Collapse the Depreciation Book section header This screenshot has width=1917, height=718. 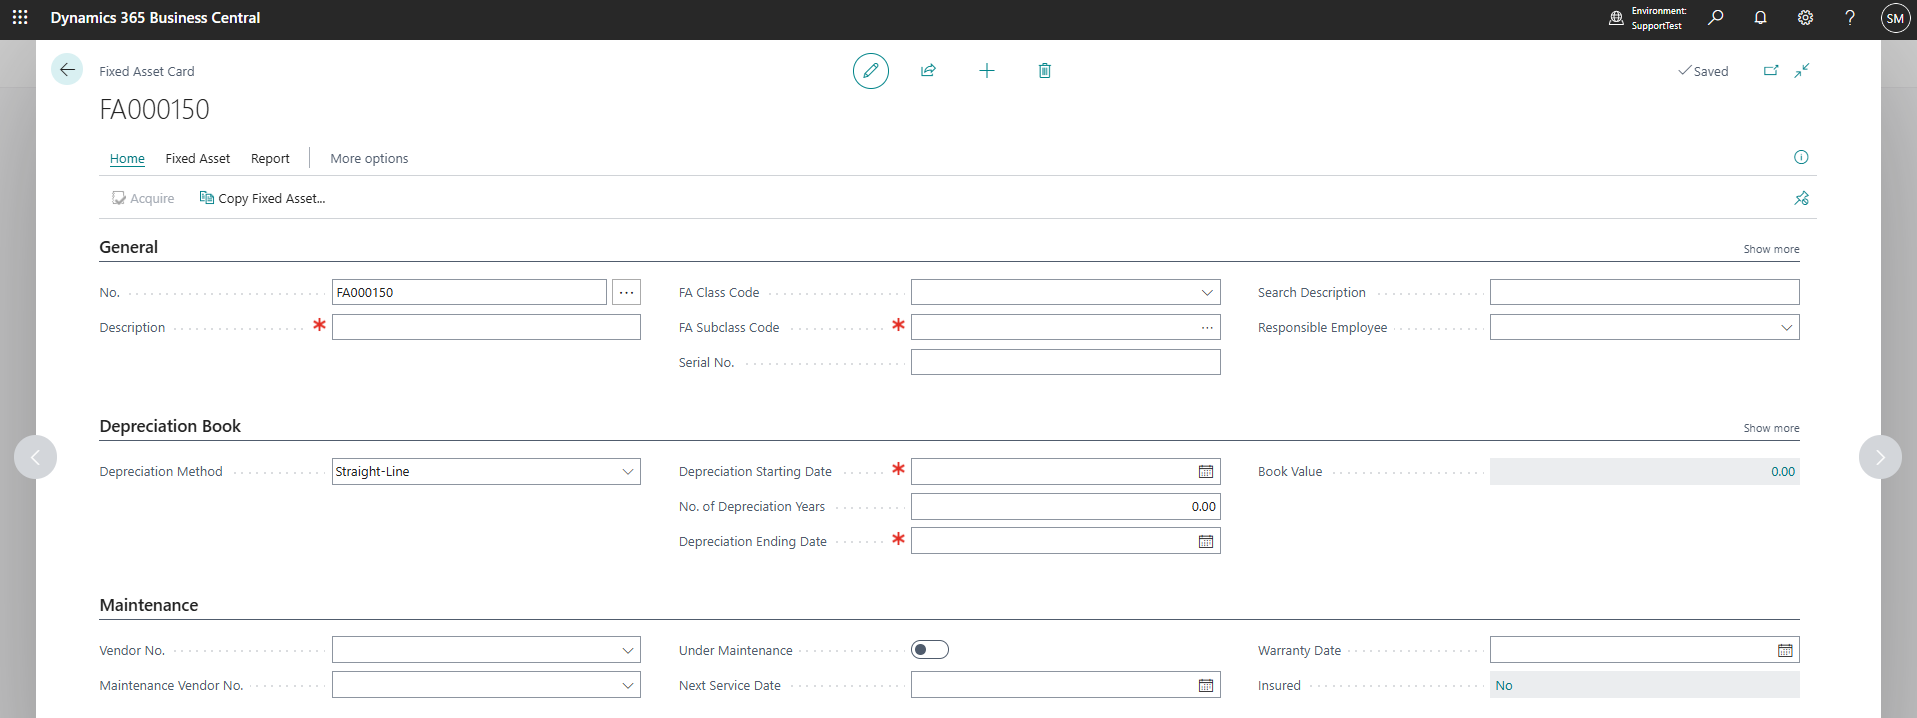pyautogui.click(x=170, y=426)
